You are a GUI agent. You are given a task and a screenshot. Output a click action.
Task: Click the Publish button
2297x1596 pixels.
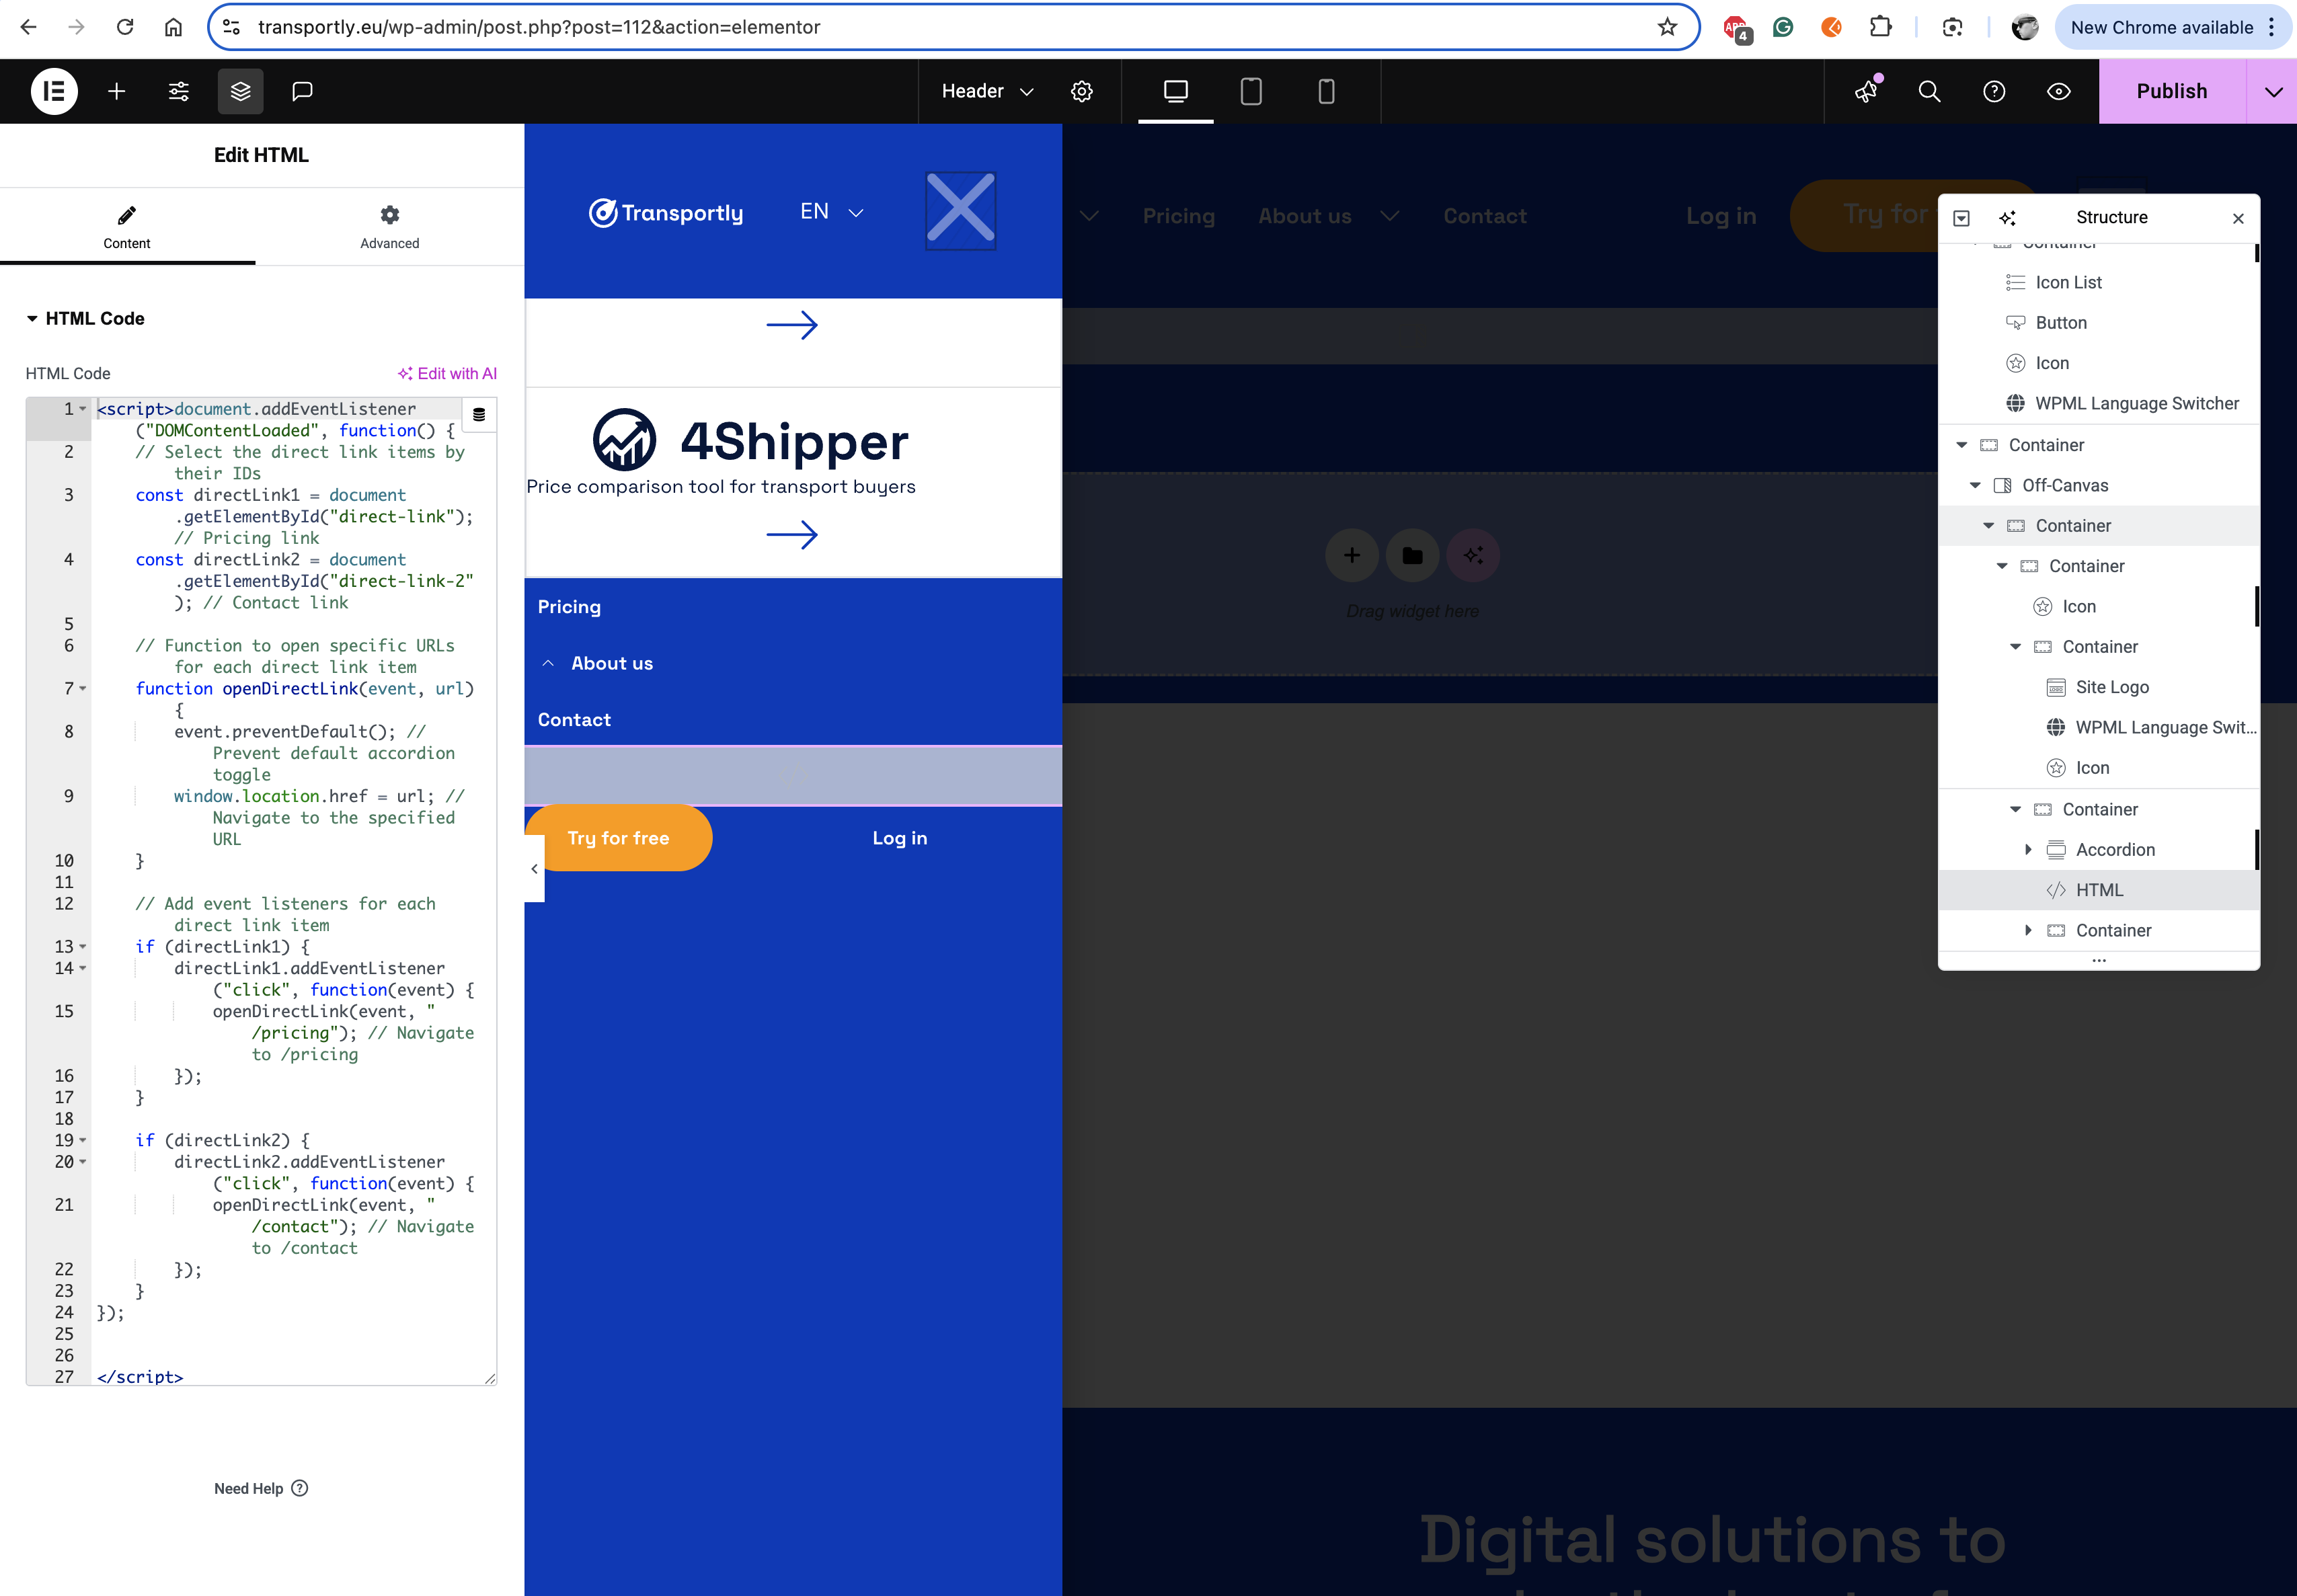(2171, 91)
